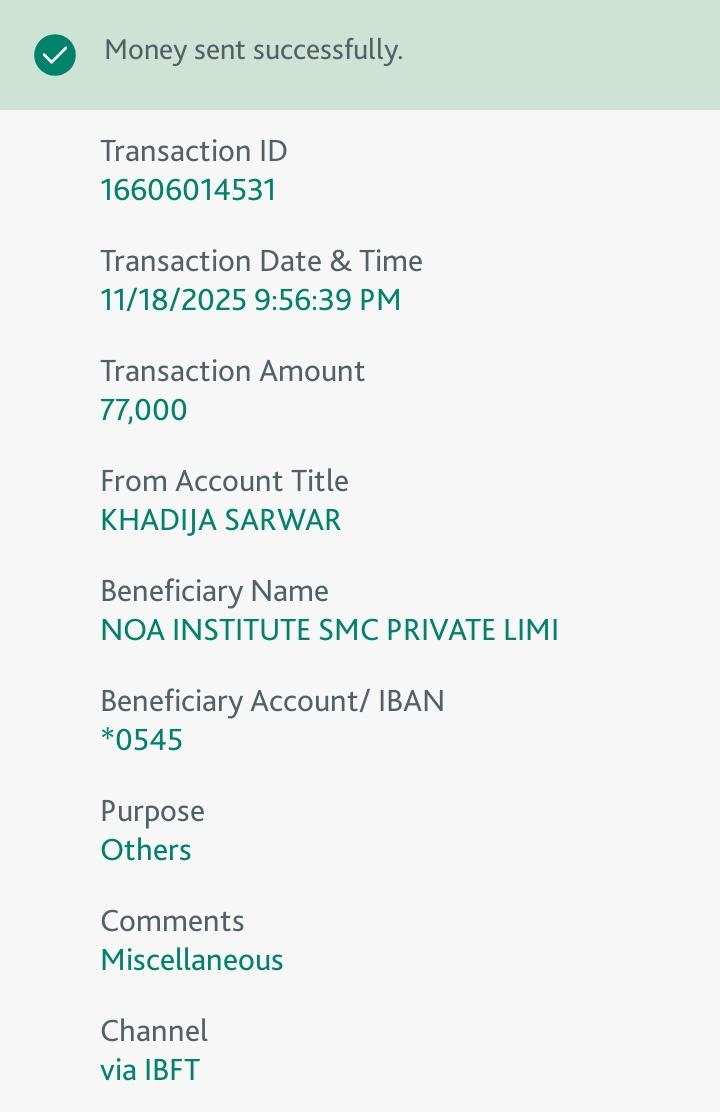Image resolution: width=720 pixels, height=1112 pixels.
Task: Select the timestamp 11/18/2025 9:56:39 PM
Action: (250, 300)
